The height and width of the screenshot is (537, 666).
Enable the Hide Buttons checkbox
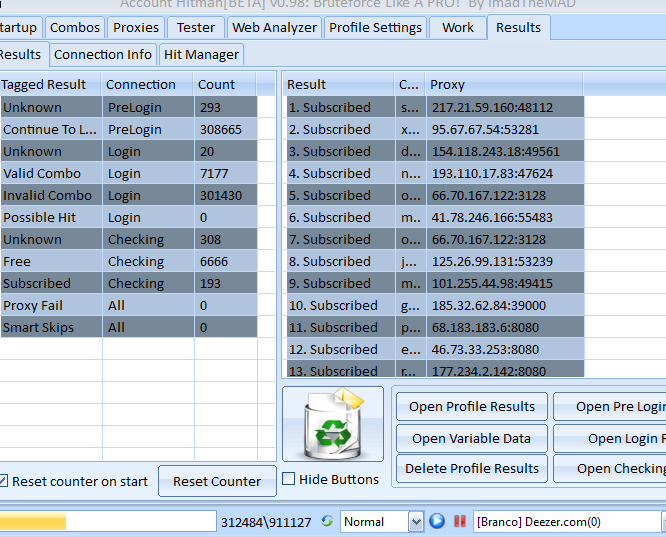288,479
